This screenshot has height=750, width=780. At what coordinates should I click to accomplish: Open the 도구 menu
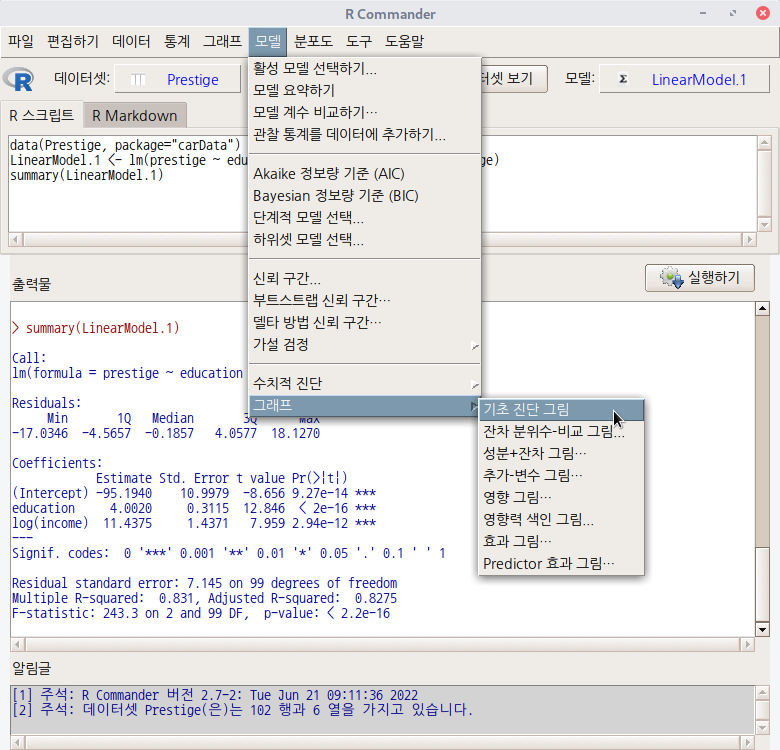point(359,41)
